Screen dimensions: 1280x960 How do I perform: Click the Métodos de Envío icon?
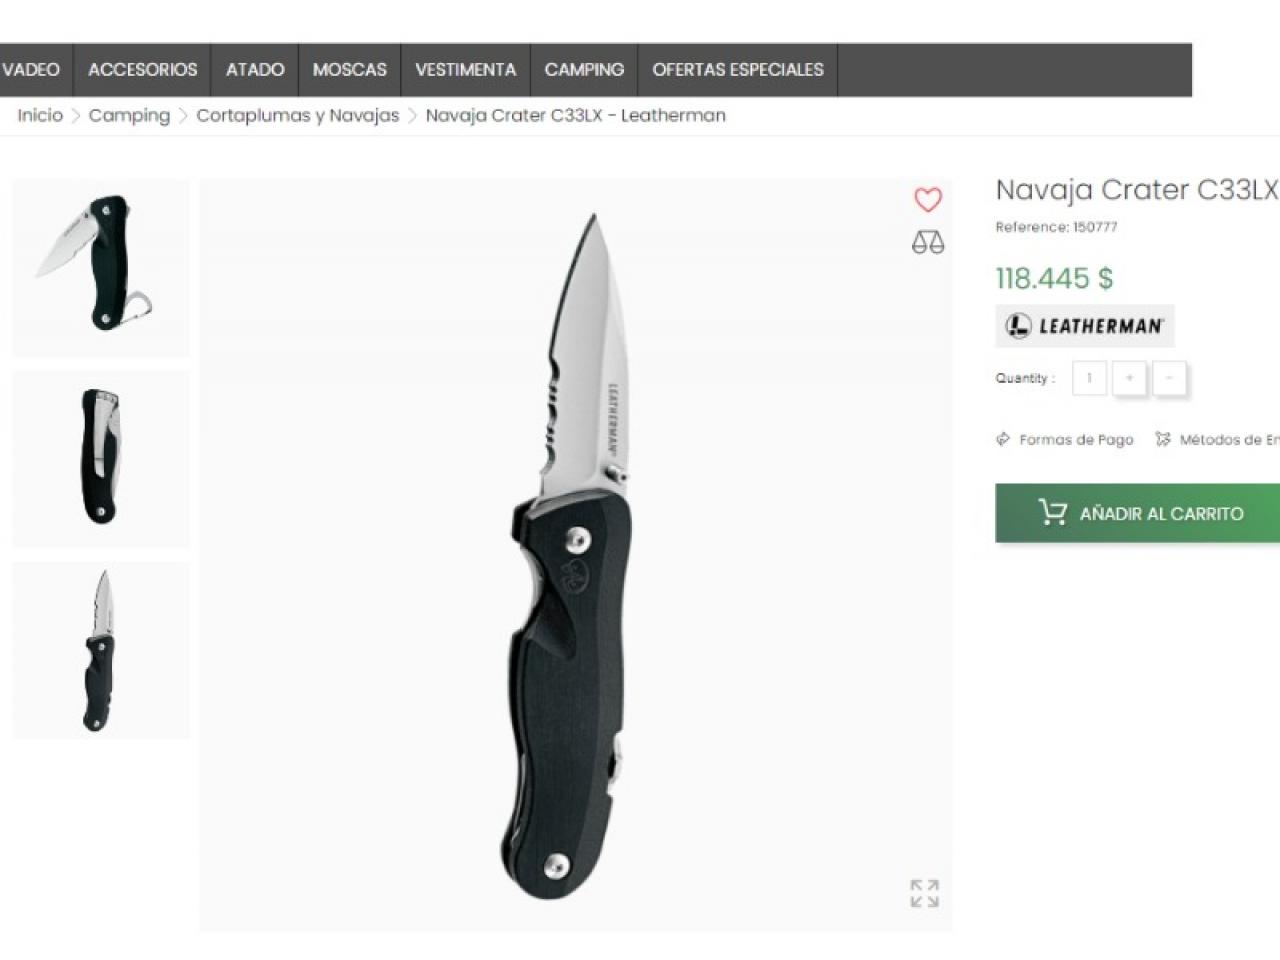(x=1162, y=439)
